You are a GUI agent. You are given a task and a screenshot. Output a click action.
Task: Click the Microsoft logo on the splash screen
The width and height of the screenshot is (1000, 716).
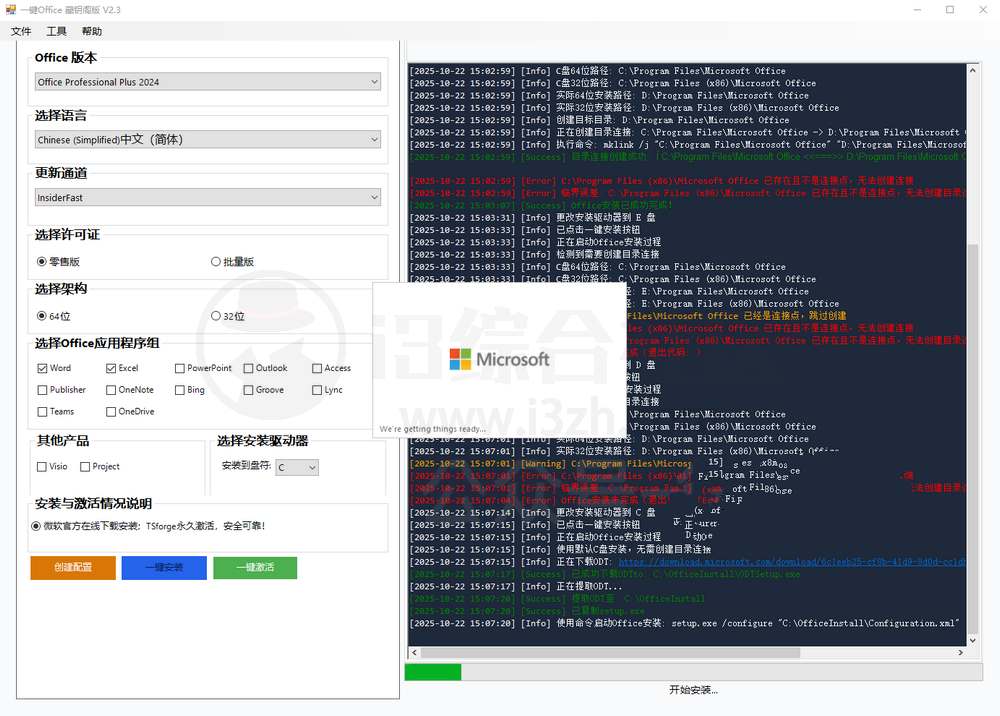(x=460, y=359)
